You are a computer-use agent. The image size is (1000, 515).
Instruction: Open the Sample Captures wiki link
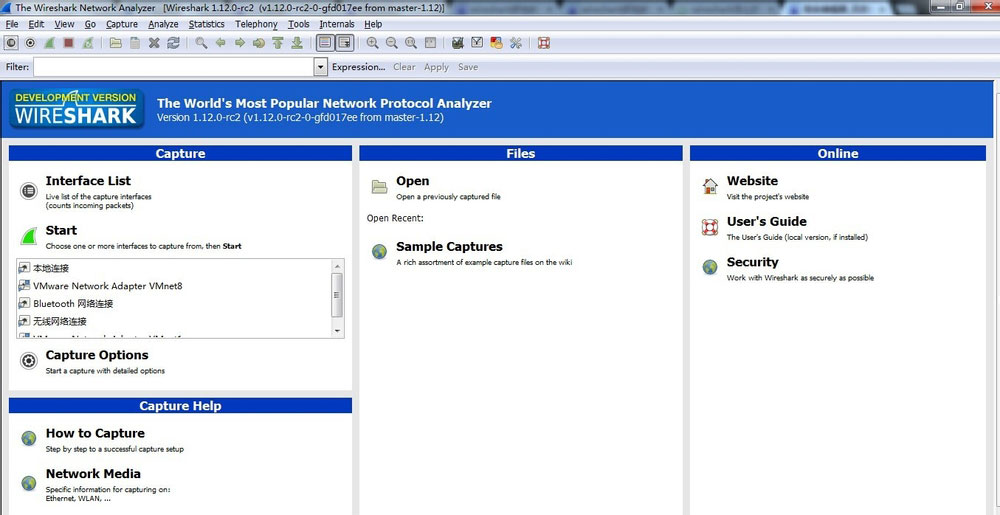click(x=449, y=247)
